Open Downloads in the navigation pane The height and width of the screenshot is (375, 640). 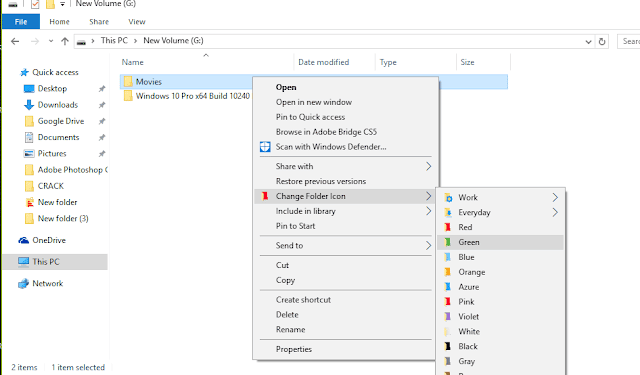(x=58, y=105)
